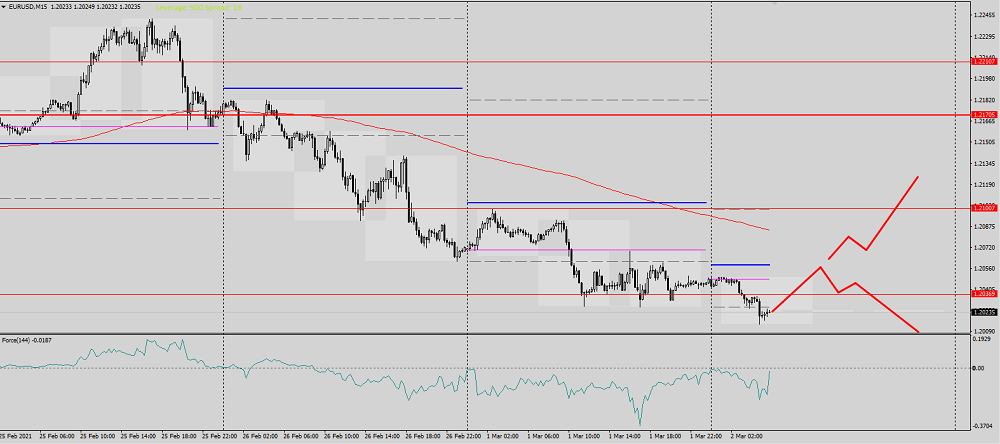Image resolution: width=1000 pixels, height=444 pixels.
Task: Select the red 1.20365 price level tag
Action: click(x=983, y=294)
